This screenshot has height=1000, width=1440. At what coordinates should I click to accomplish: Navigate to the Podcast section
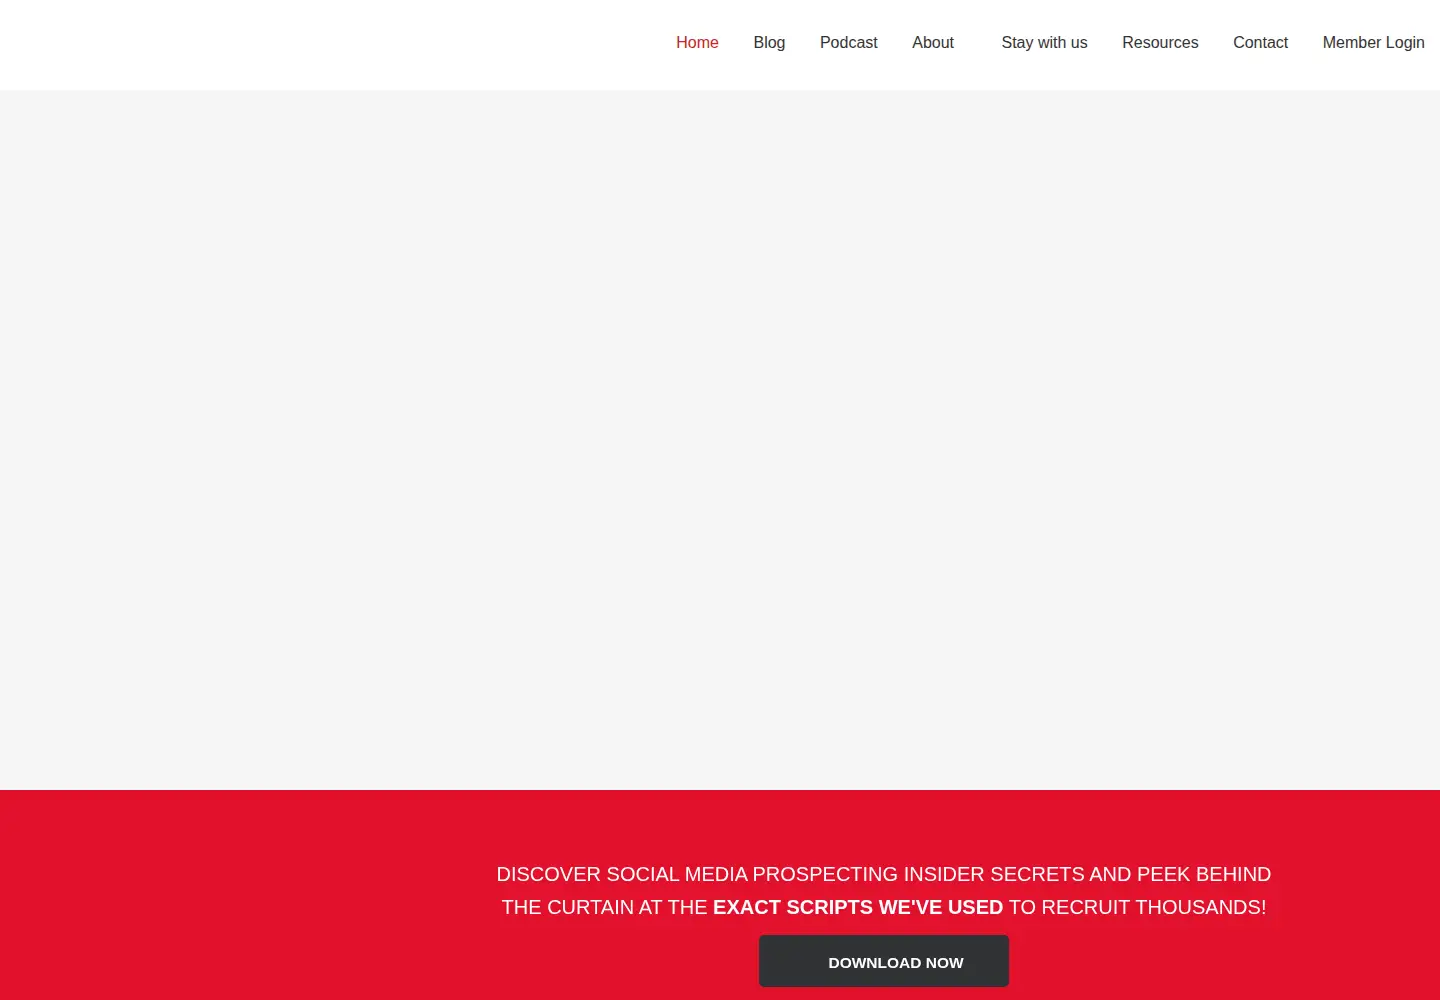848,43
